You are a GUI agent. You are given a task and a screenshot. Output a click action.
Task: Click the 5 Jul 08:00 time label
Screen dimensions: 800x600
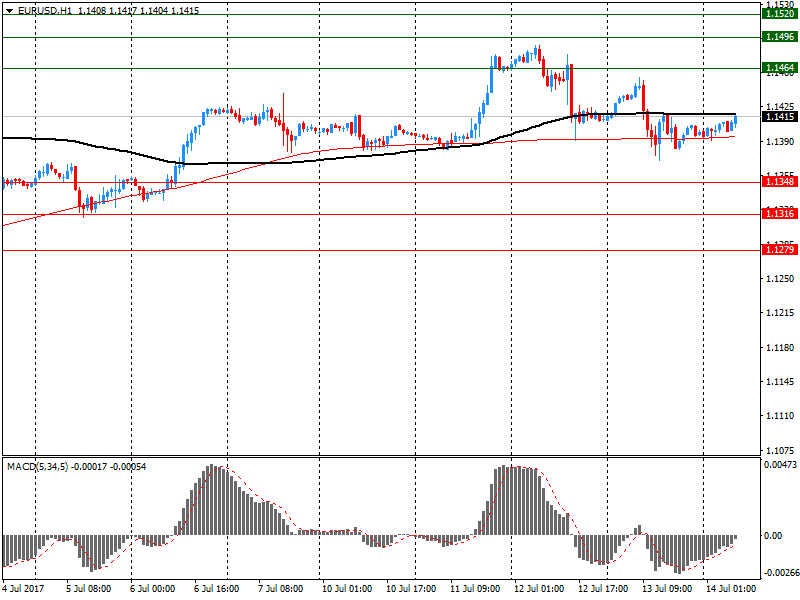(x=88, y=589)
